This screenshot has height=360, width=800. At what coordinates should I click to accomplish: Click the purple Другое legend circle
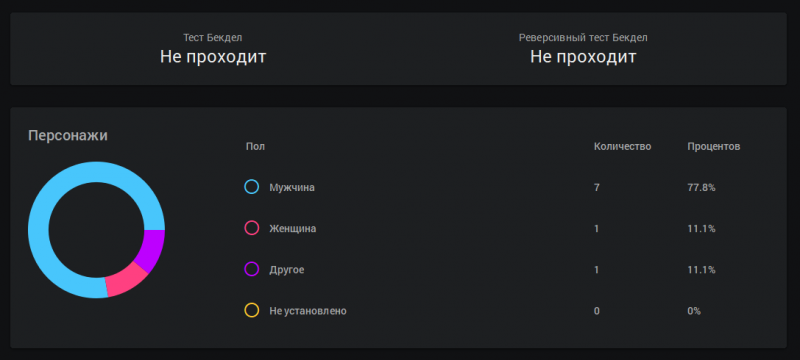252,269
